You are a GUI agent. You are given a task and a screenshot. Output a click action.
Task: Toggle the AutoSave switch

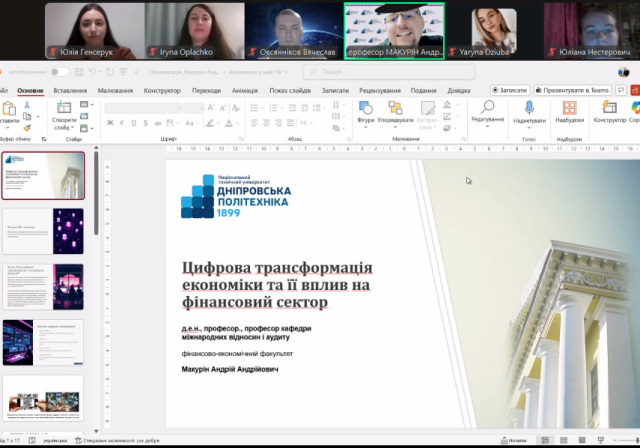[60, 72]
